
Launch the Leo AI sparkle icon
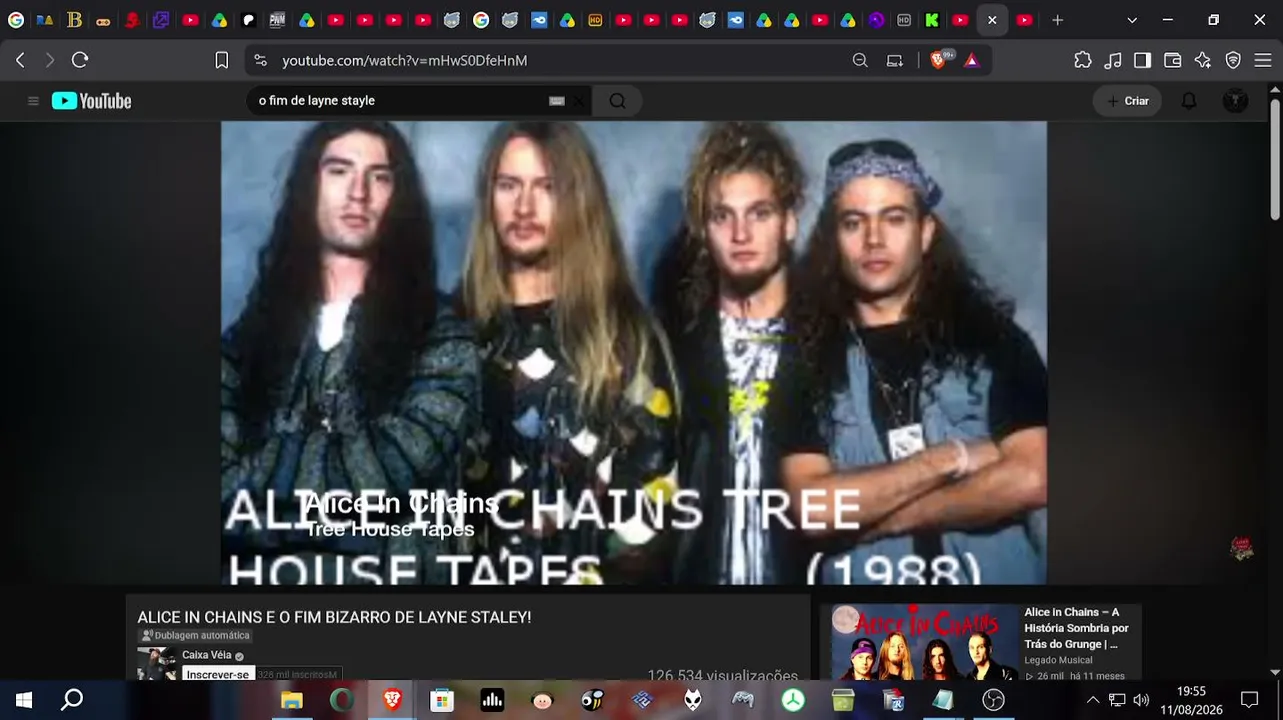(1203, 60)
